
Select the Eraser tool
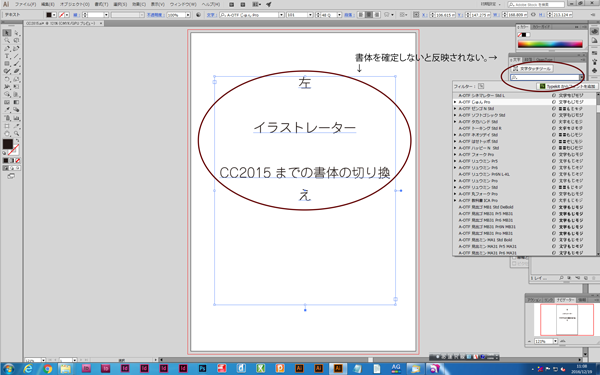16,71
